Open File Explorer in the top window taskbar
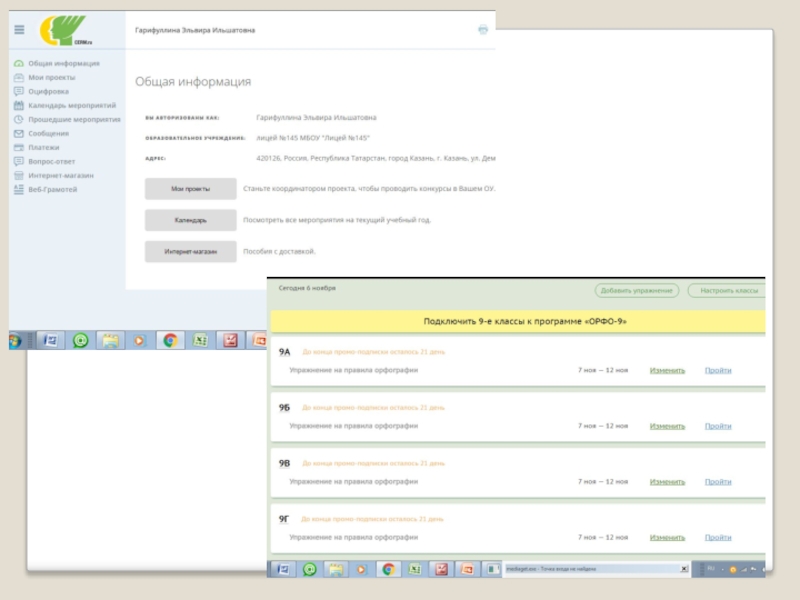Viewport: 800px width, 600px height. (x=110, y=340)
